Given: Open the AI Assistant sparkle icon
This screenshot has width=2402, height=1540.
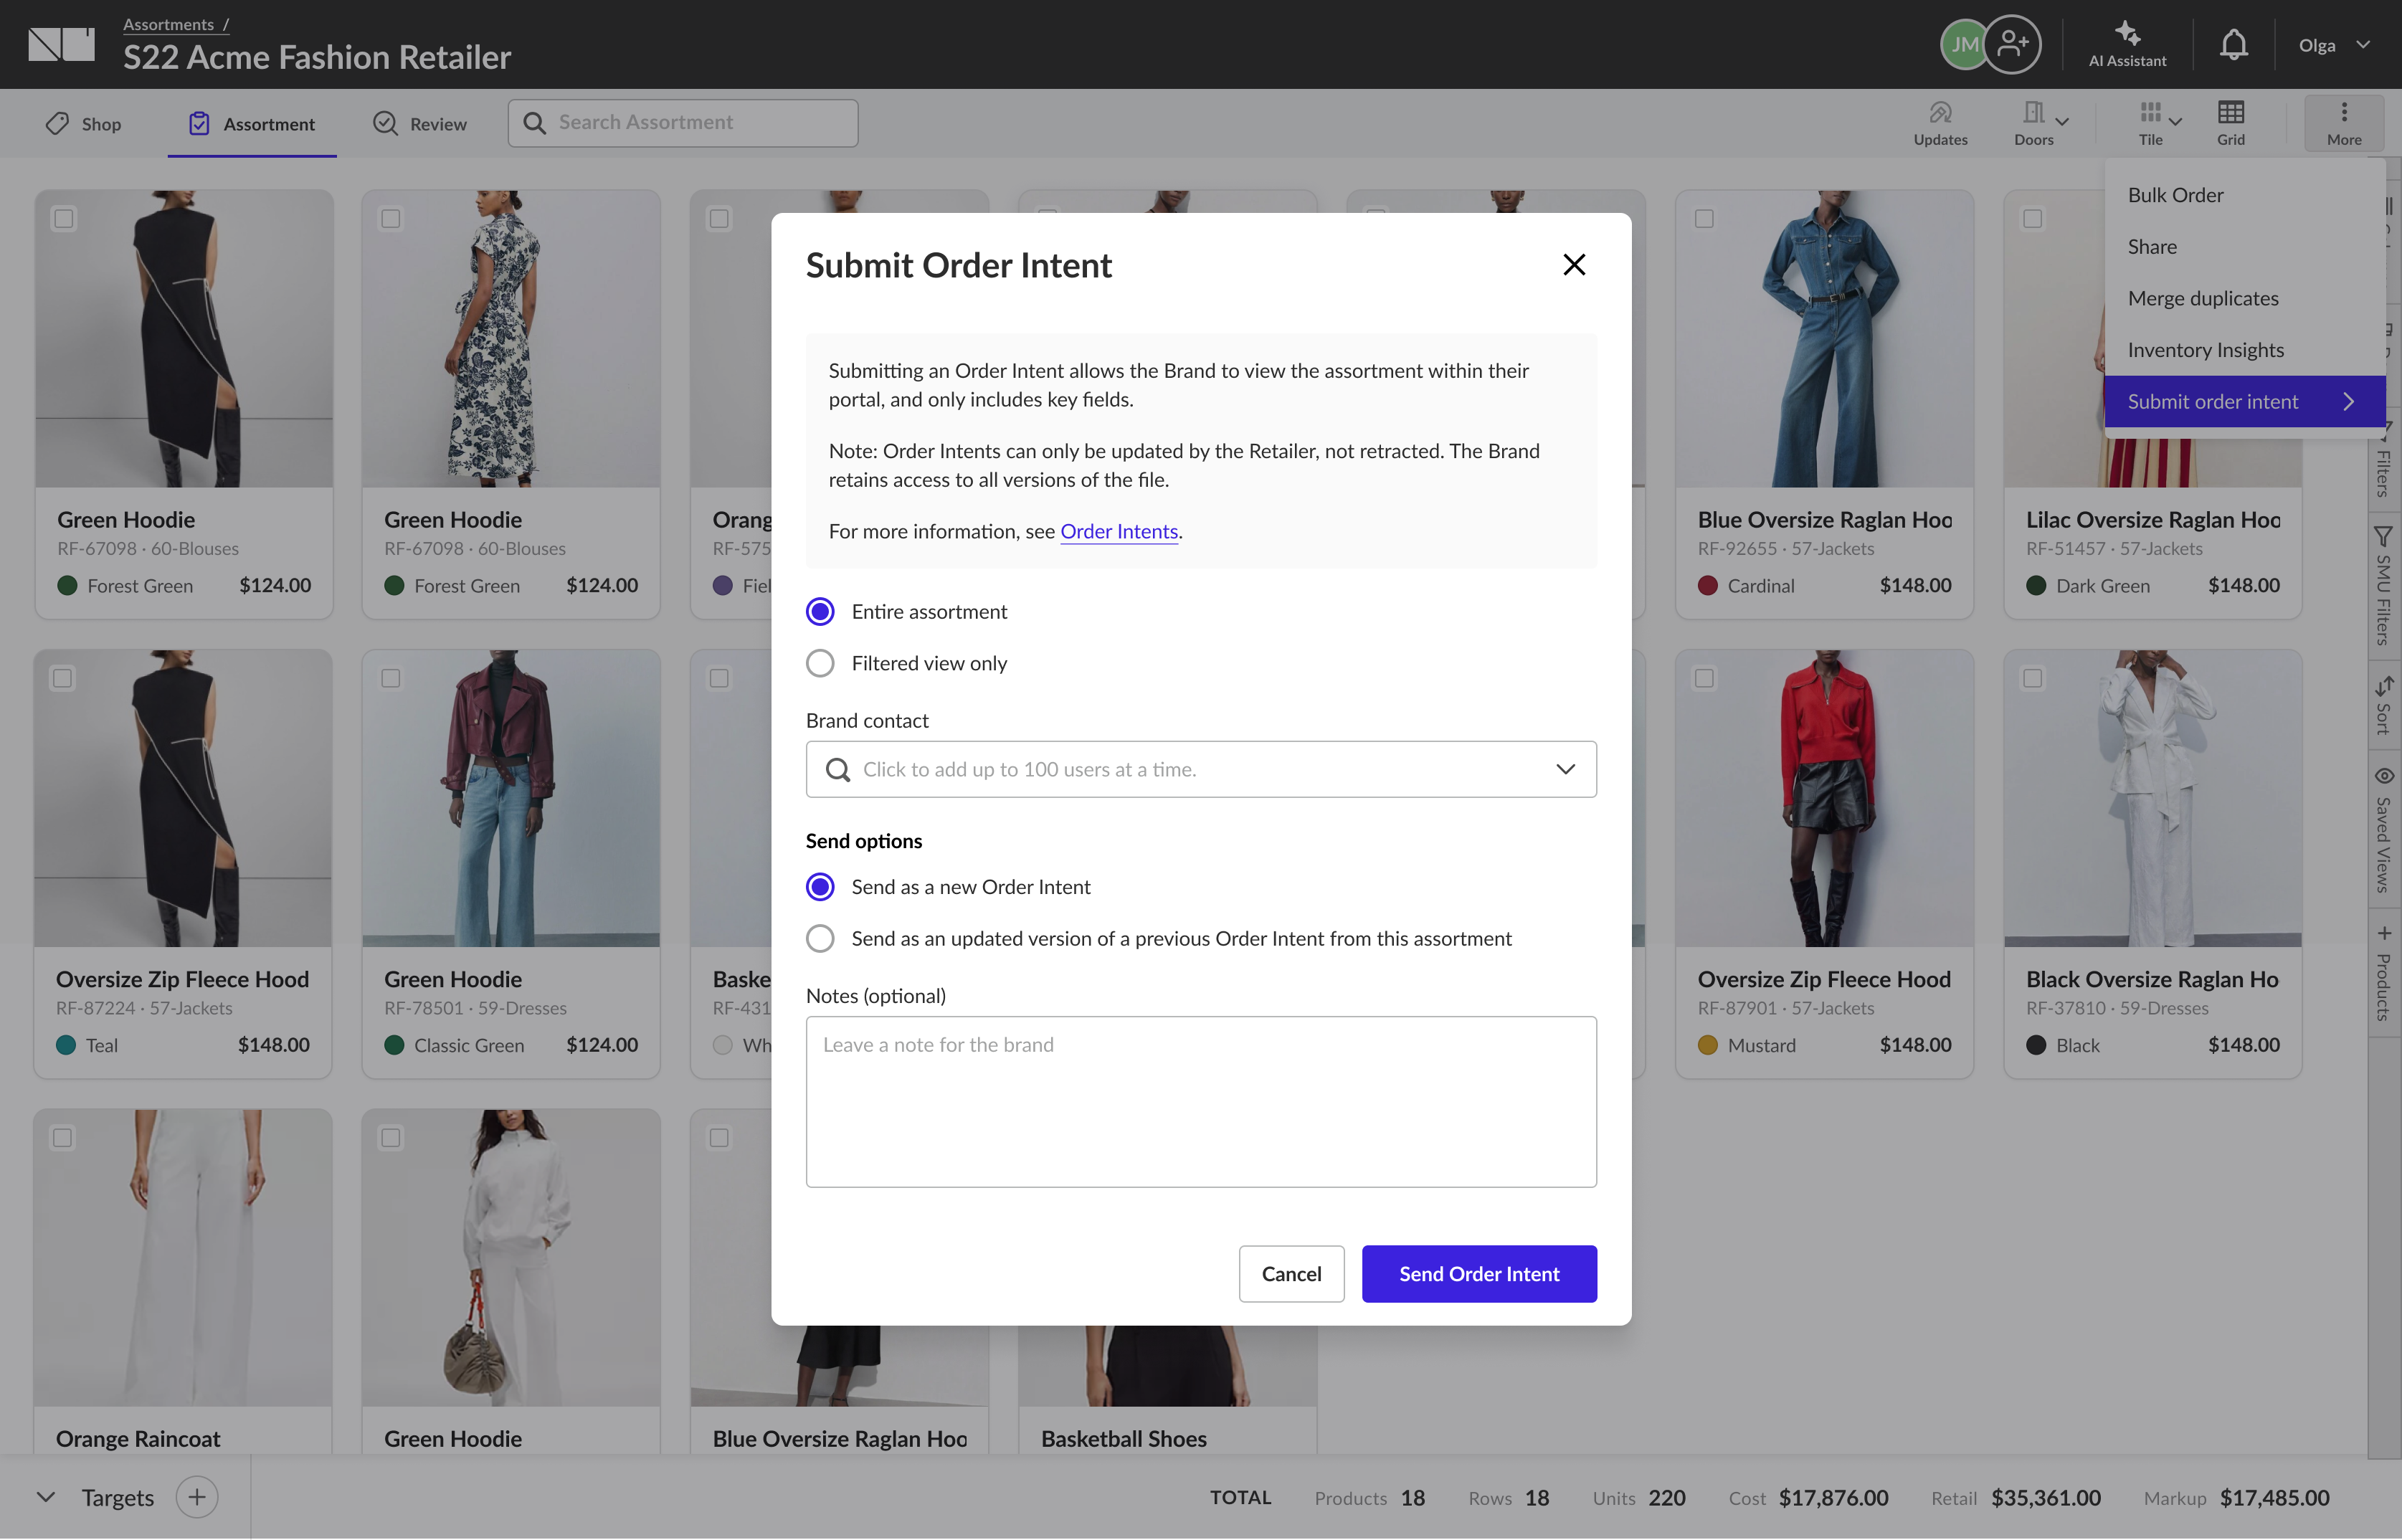Looking at the screenshot, I should [x=2127, y=34].
